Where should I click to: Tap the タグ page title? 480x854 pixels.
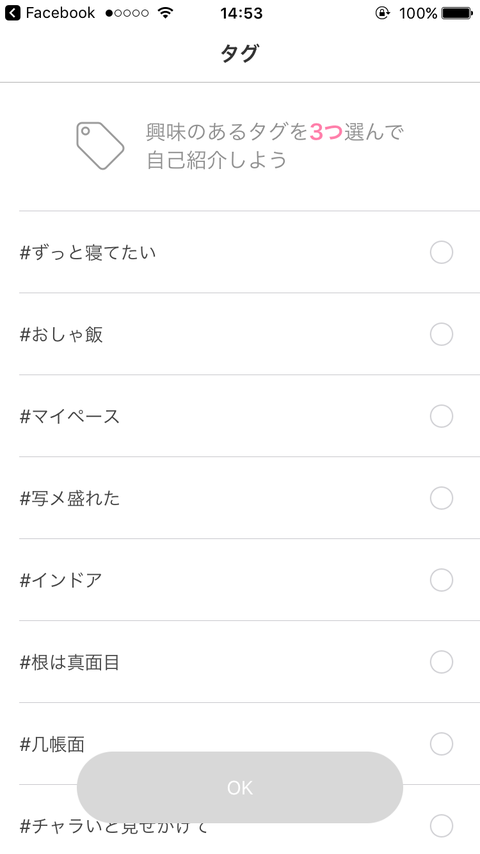(240, 54)
